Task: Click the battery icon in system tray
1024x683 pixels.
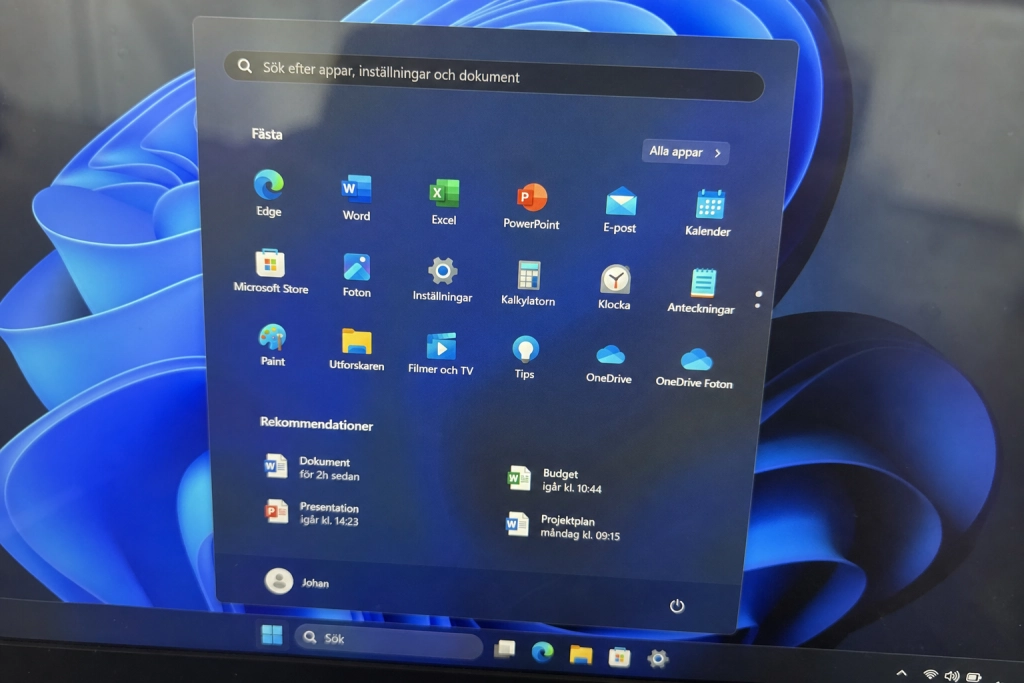Action: pos(974,677)
